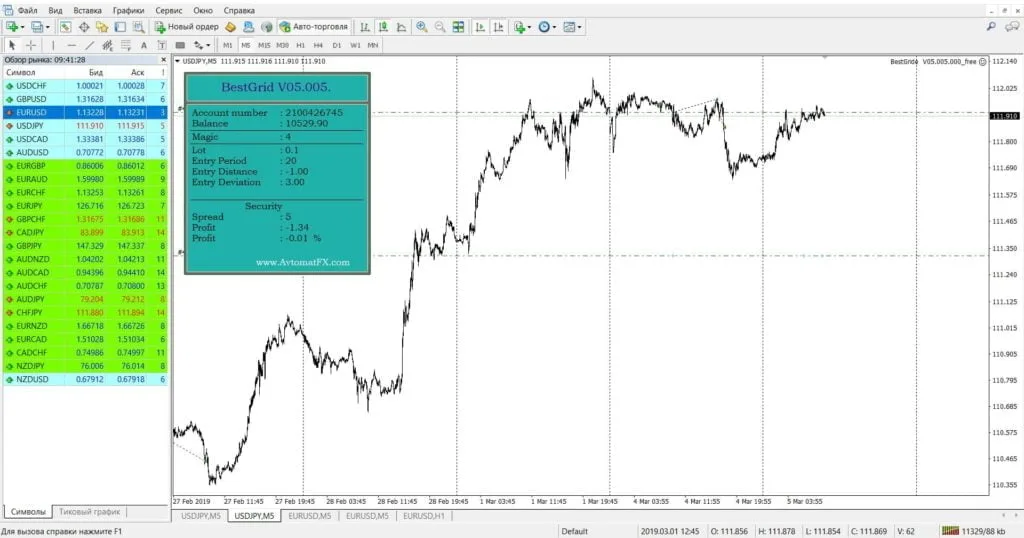
Task: Close the Обзор рынка panel
Action: (x=162, y=60)
